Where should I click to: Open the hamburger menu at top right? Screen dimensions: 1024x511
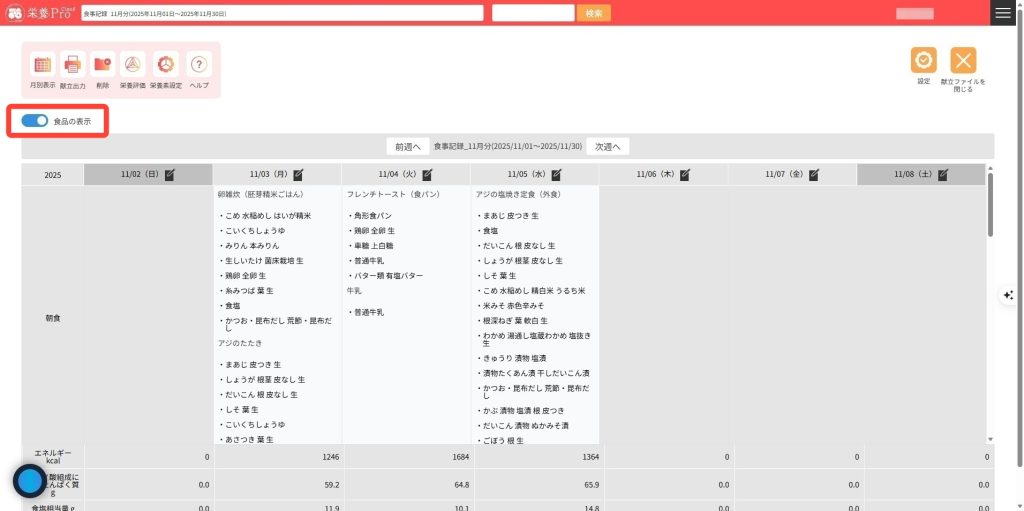pos(1003,13)
